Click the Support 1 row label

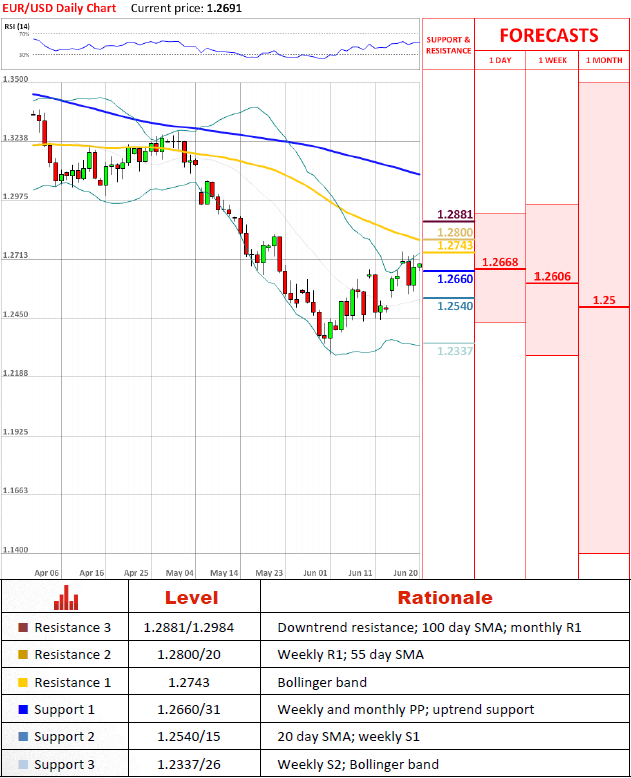[64, 710]
